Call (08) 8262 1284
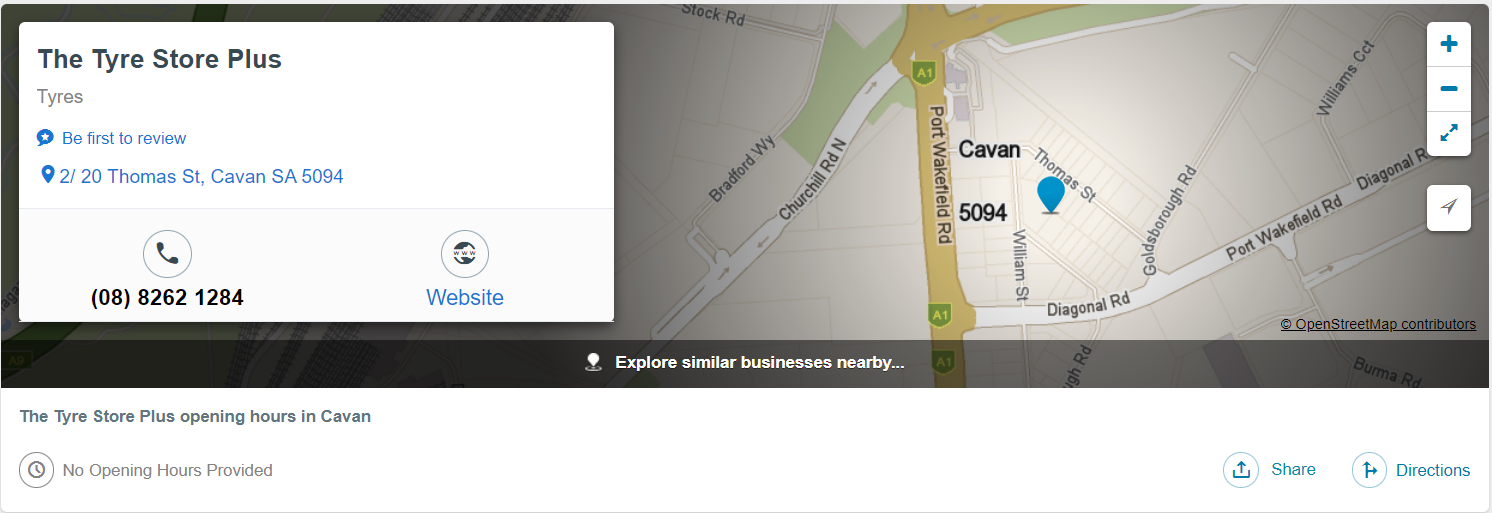This screenshot has width=1492, height=513. tap(167, 298)
